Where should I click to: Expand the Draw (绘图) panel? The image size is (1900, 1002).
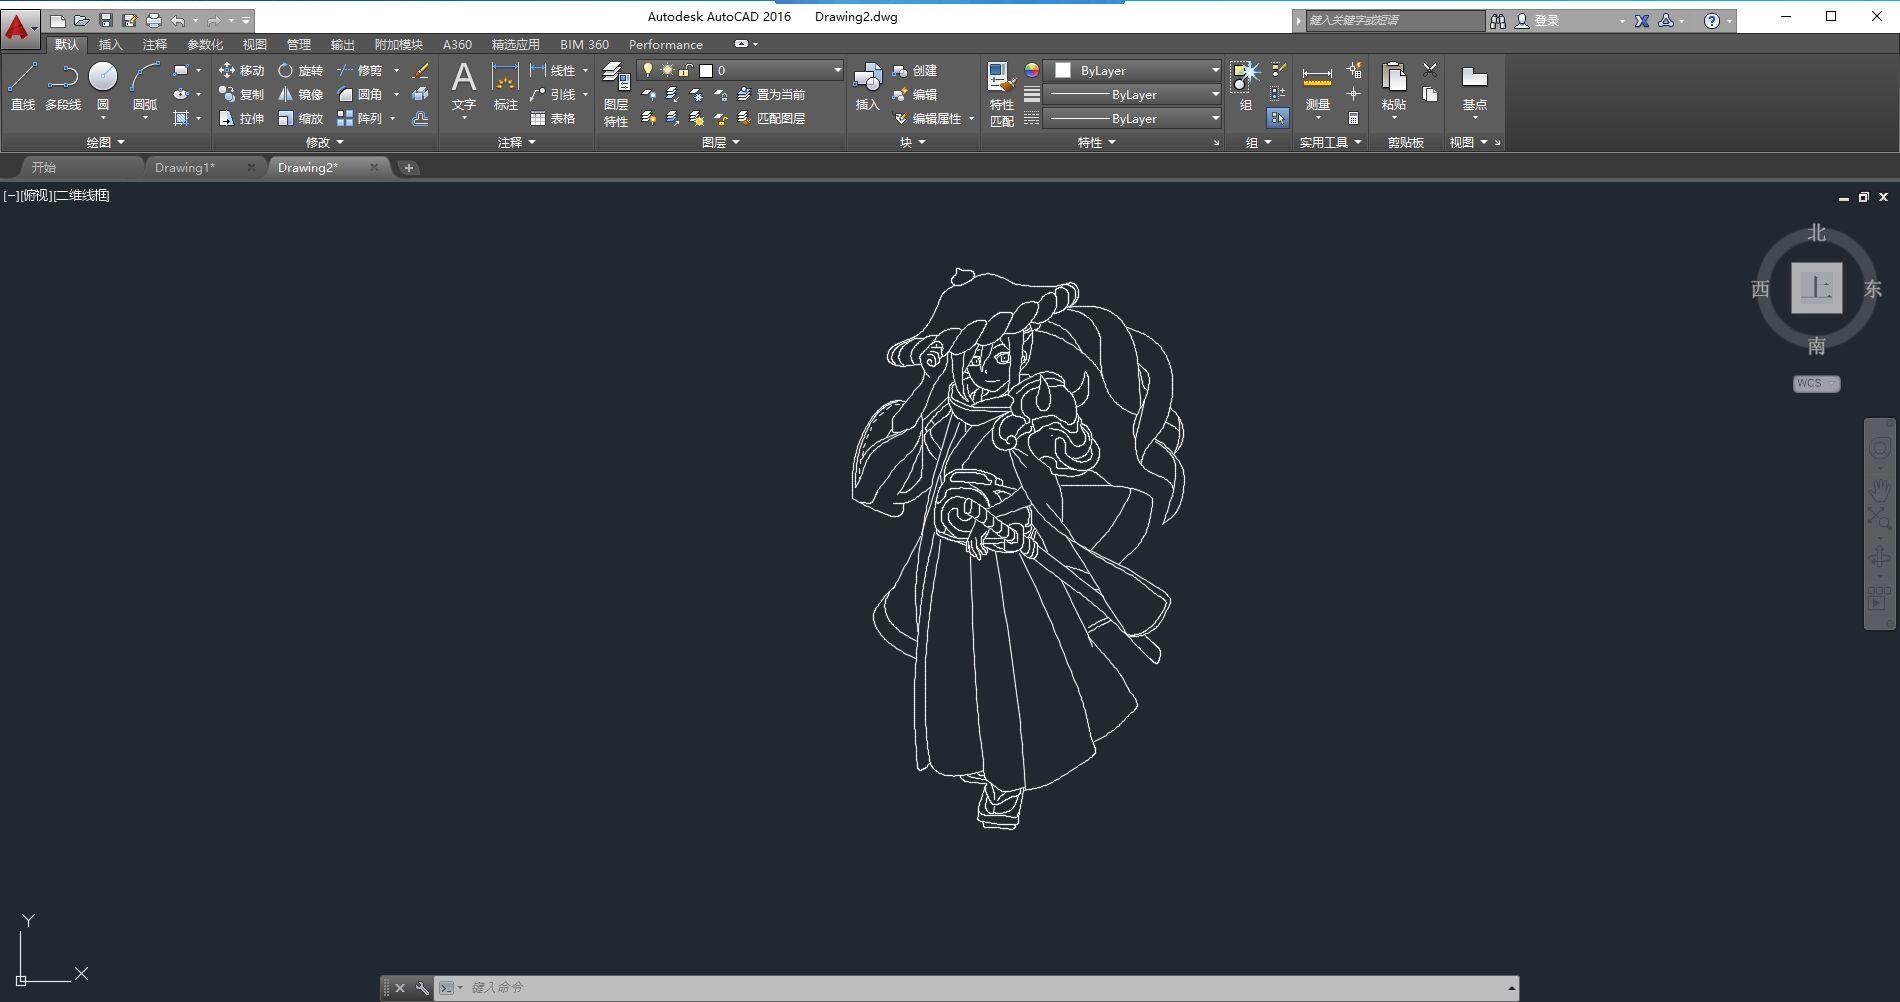tap(106, 142)
